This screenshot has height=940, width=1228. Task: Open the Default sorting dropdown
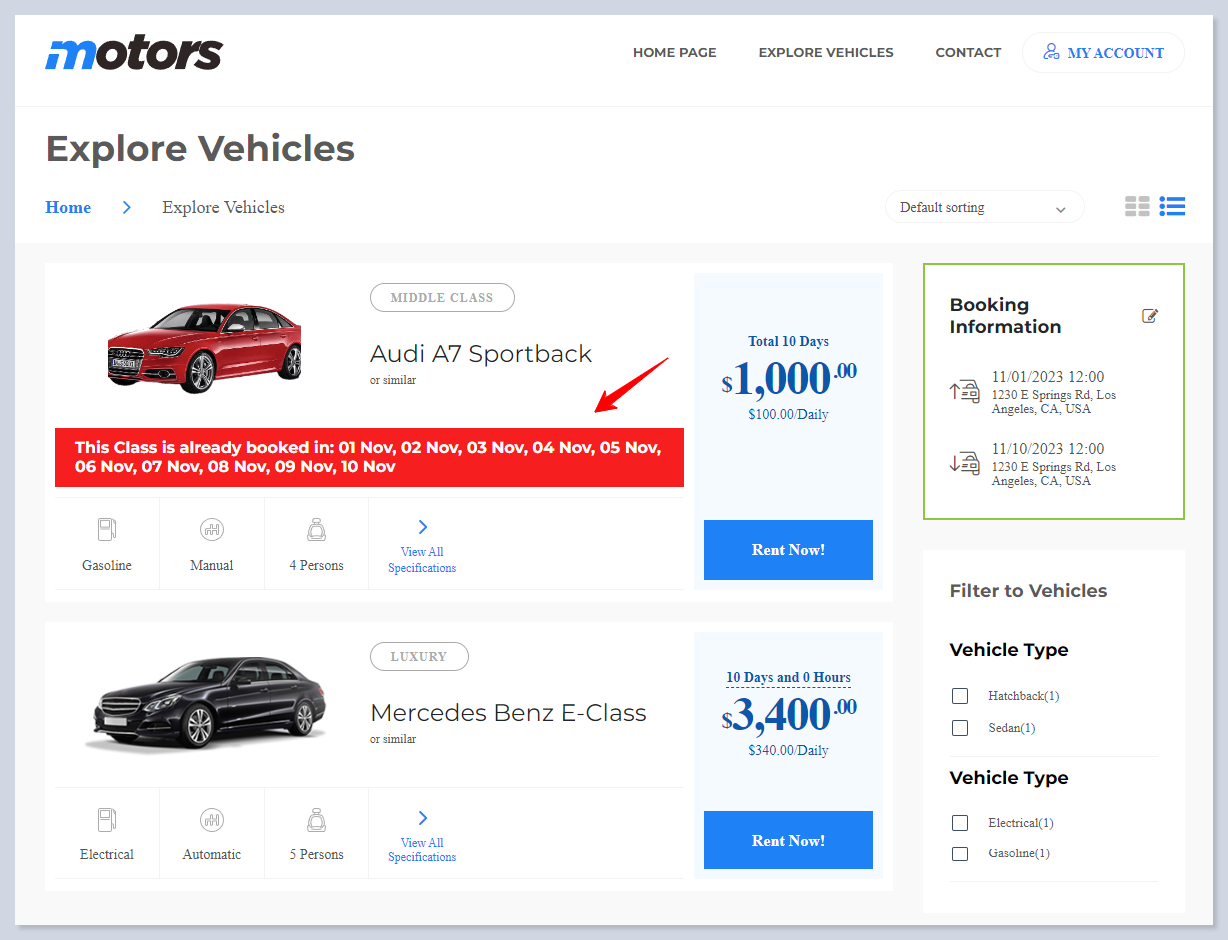click(984, 207)
